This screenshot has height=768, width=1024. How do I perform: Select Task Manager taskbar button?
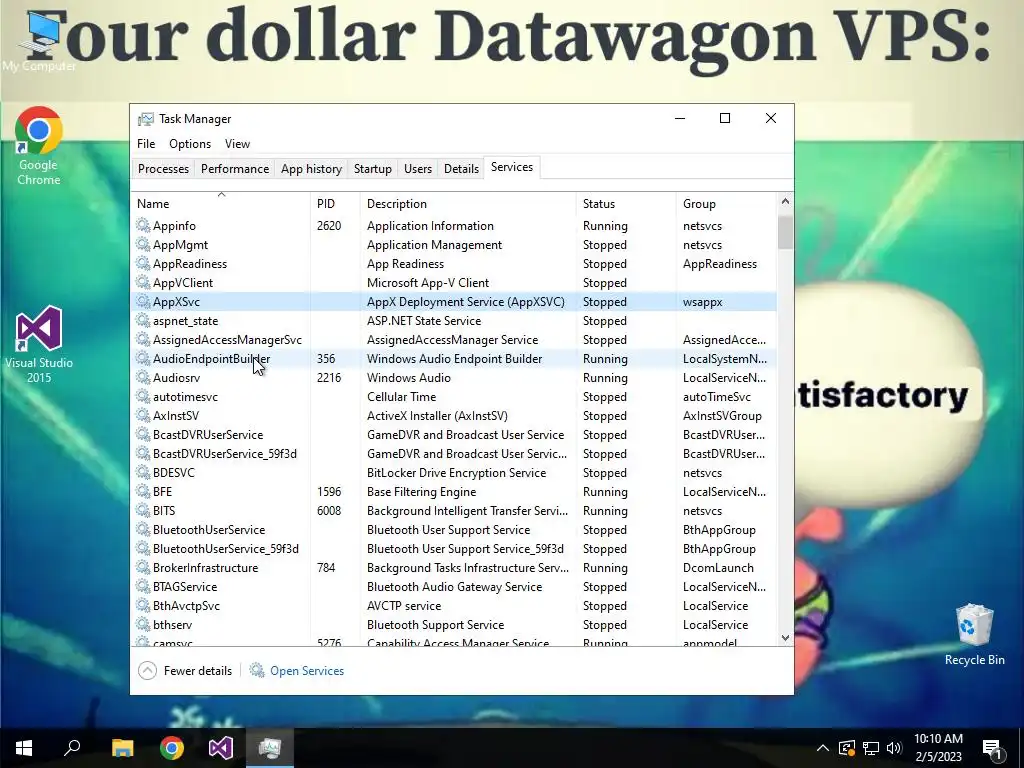[270, 748]
